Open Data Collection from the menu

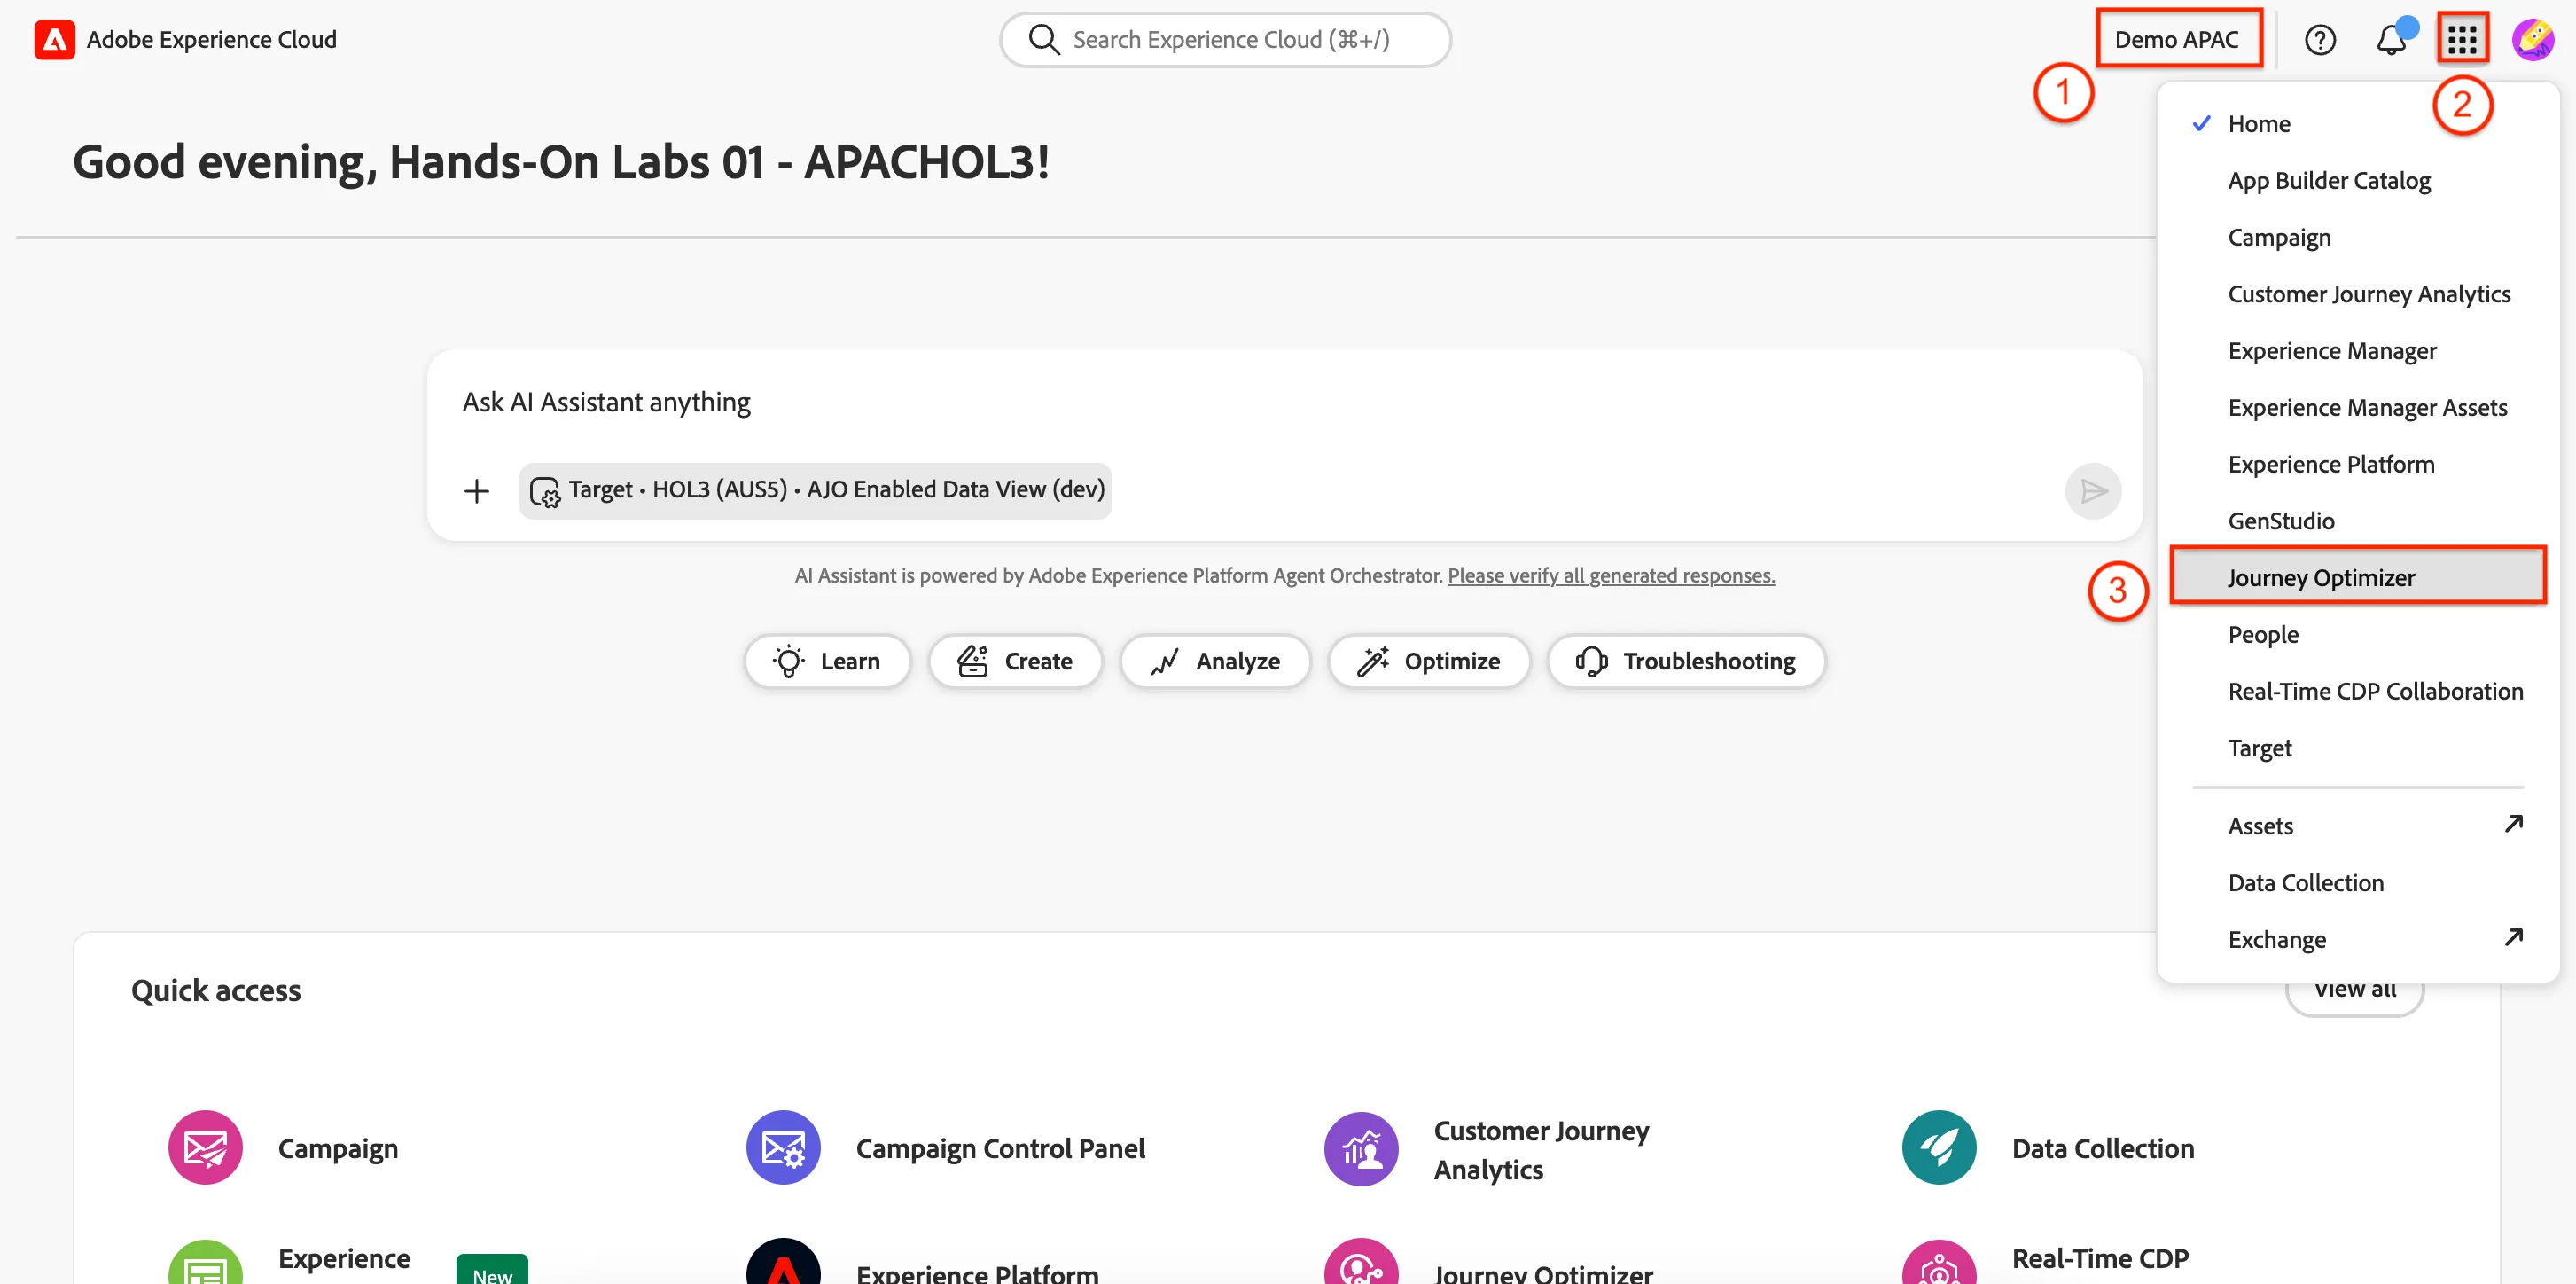click(x=2358, y=883)
